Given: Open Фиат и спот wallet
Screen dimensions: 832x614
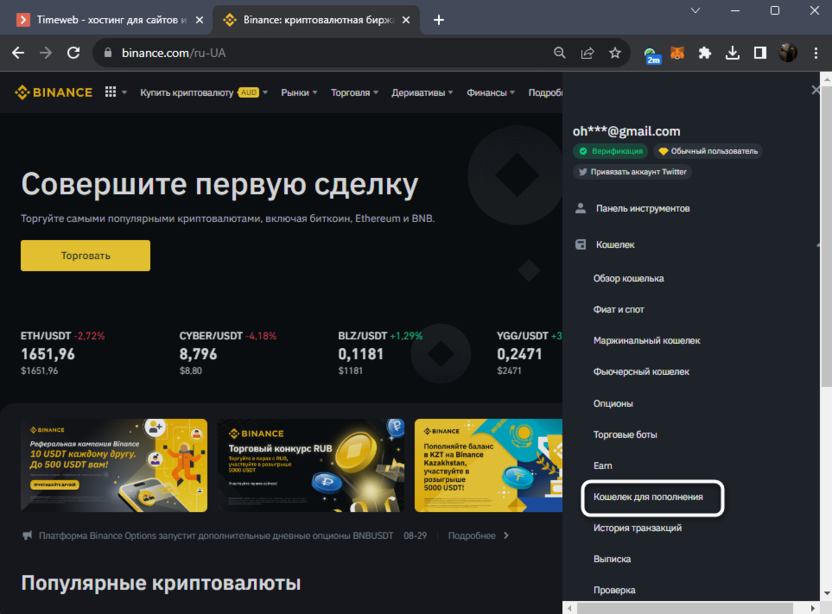Looking at the screenshot, I should [619, 309].
